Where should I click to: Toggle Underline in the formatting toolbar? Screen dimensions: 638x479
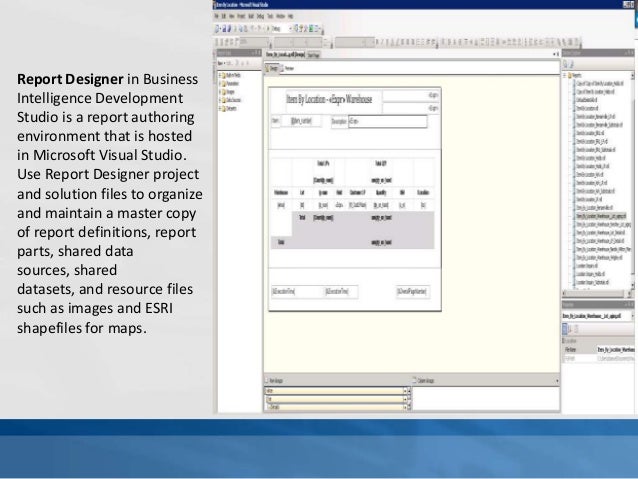[x=387, y=42]
